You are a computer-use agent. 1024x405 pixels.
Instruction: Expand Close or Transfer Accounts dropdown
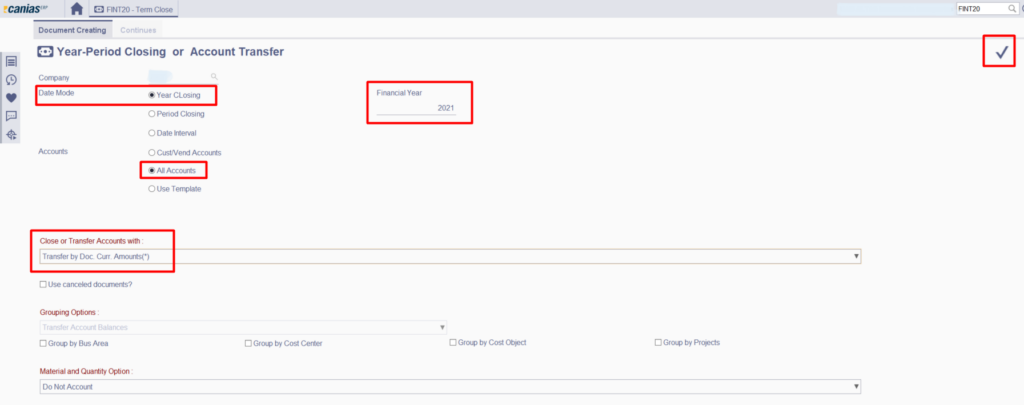[x=856, y=257]
